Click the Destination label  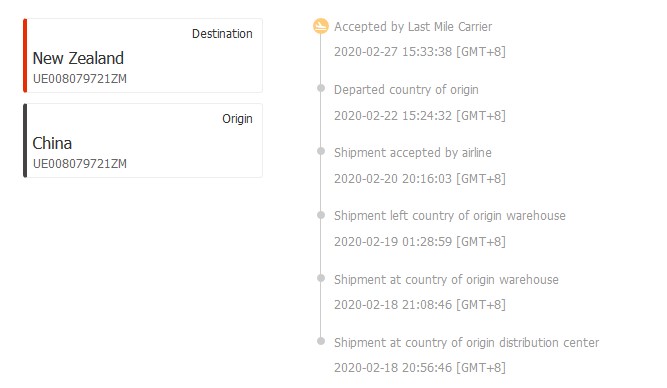click(x=222, y=34)
